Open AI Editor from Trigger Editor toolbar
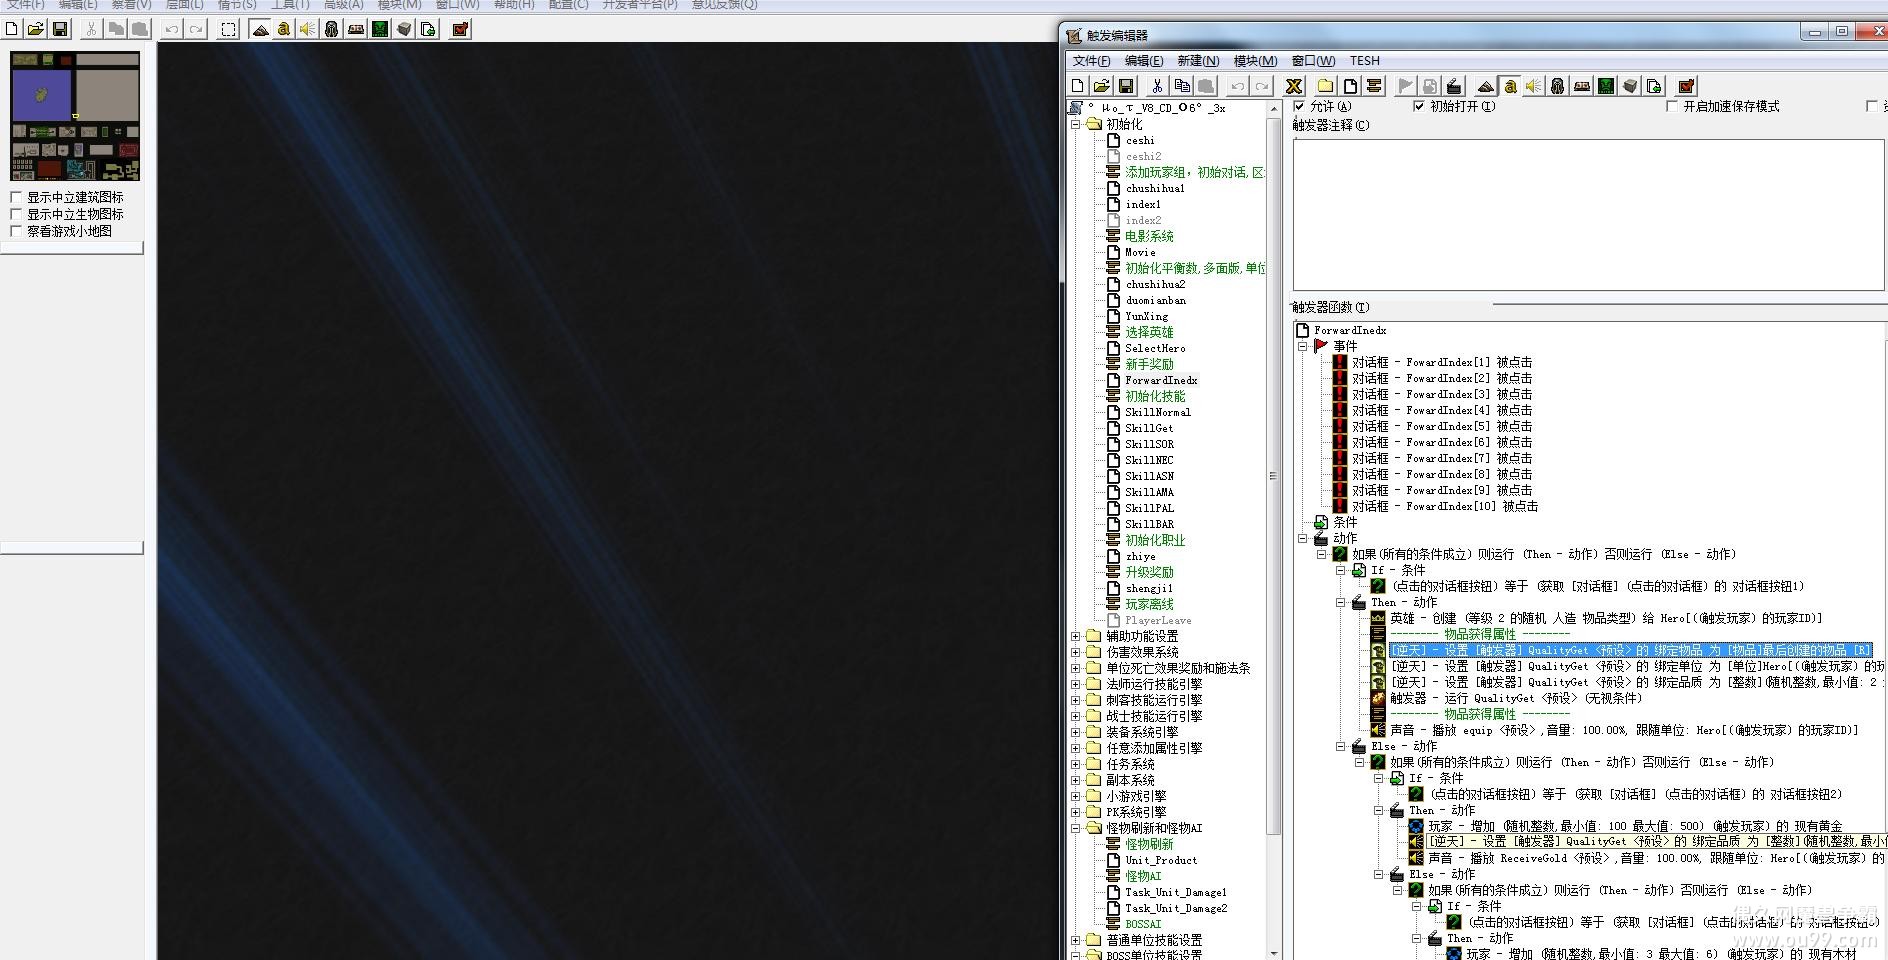 pos(1606,86)
